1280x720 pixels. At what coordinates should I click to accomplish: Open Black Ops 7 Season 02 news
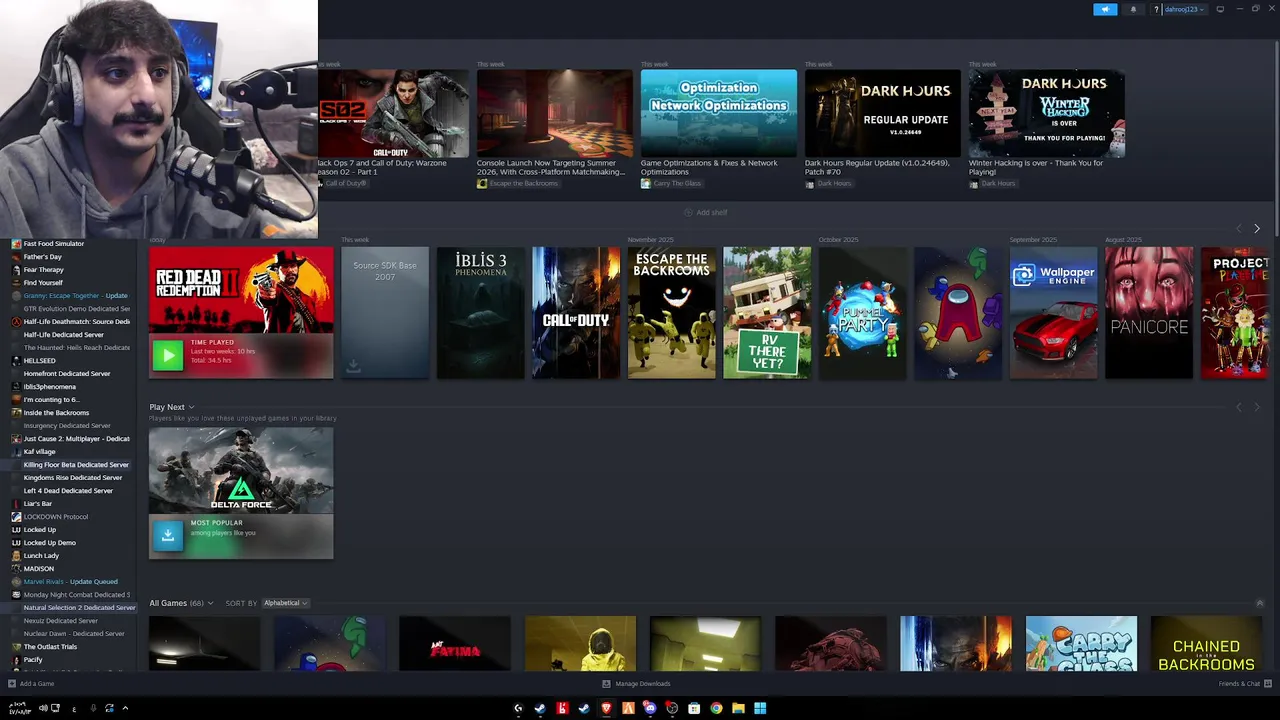pos(393,113)
